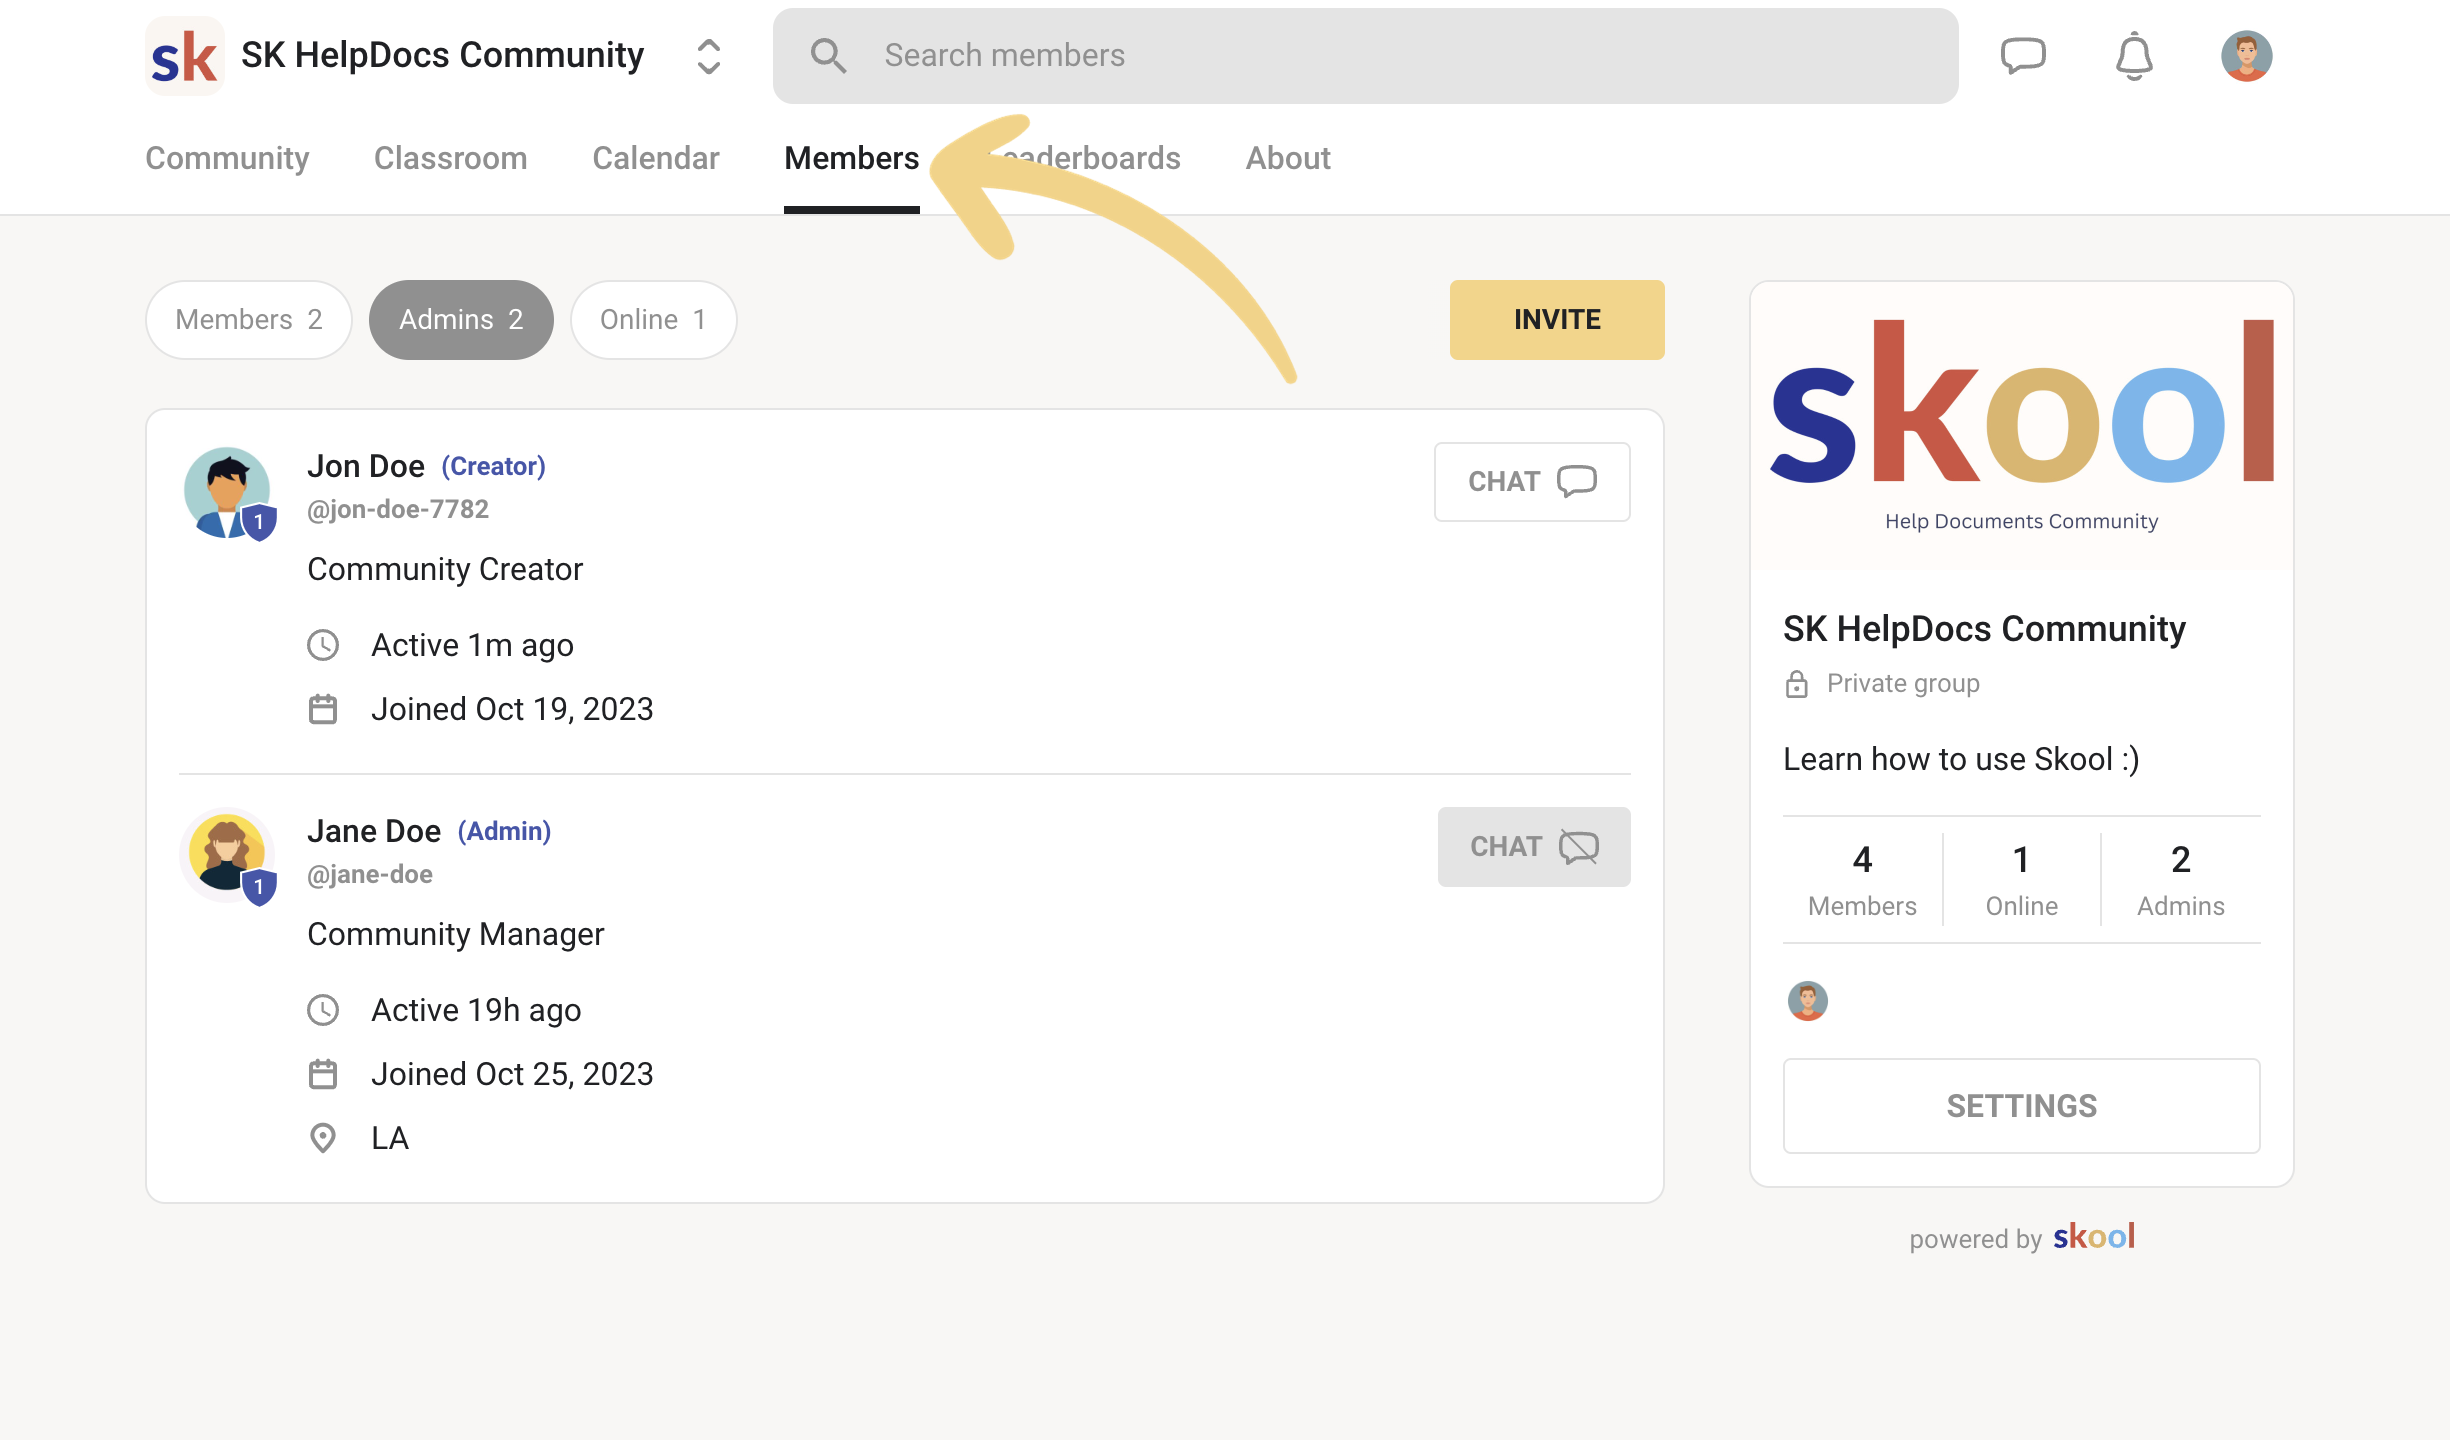The image size is (2450, 1440).
Task: Go to the Community tab
Action: [227, 158]
